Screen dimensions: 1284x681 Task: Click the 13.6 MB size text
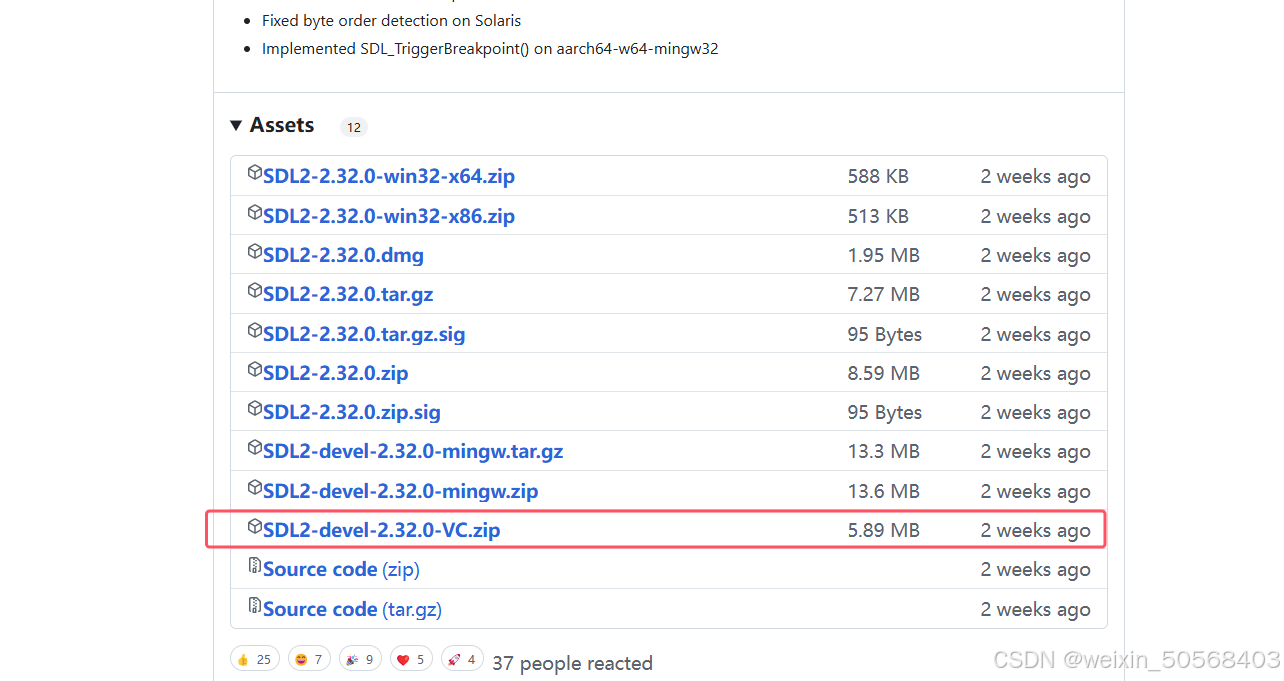tap(883, 491)
